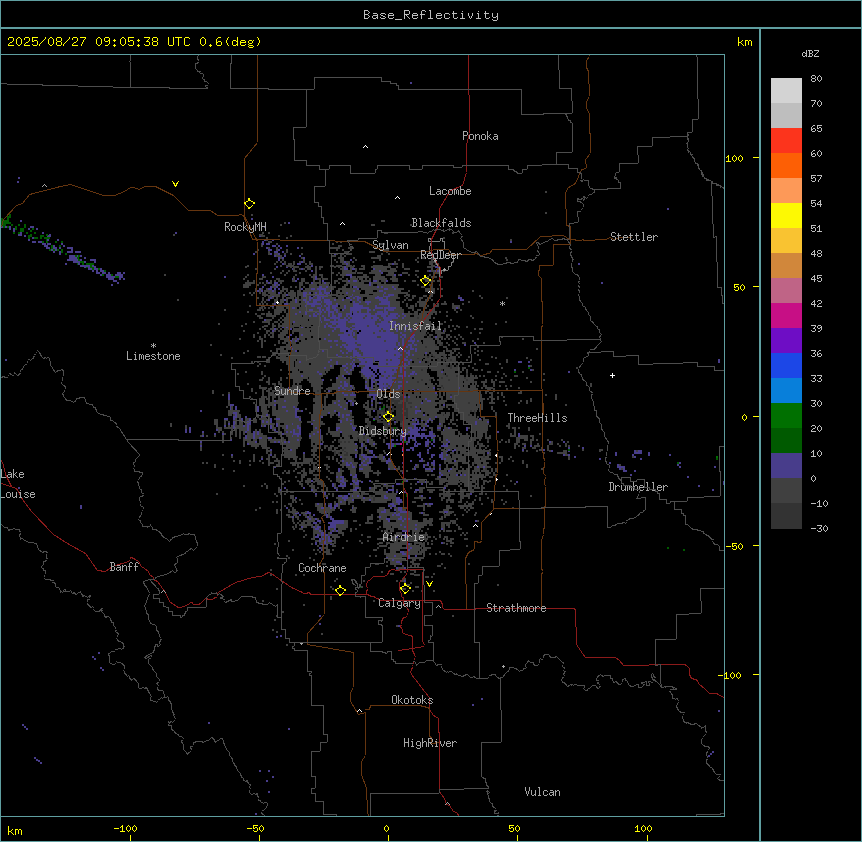
Task: Click the 0 tick on the bottom axis
Action: point(386,828)
